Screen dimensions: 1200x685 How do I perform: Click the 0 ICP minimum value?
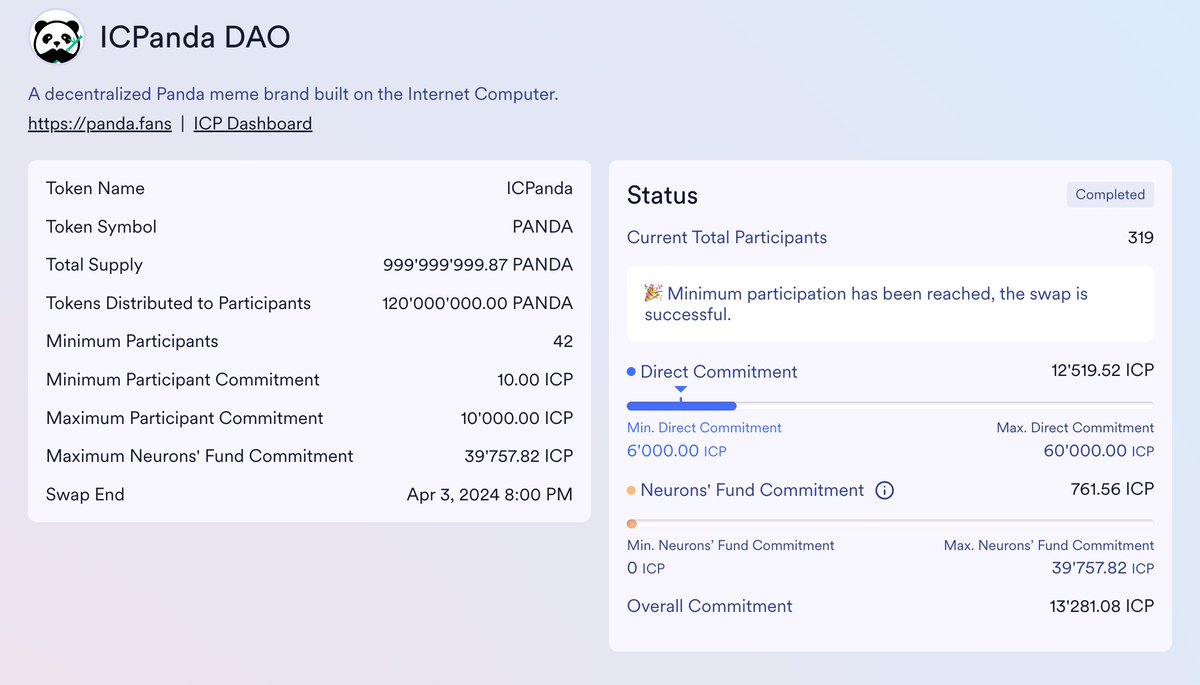tap(646, 569)
